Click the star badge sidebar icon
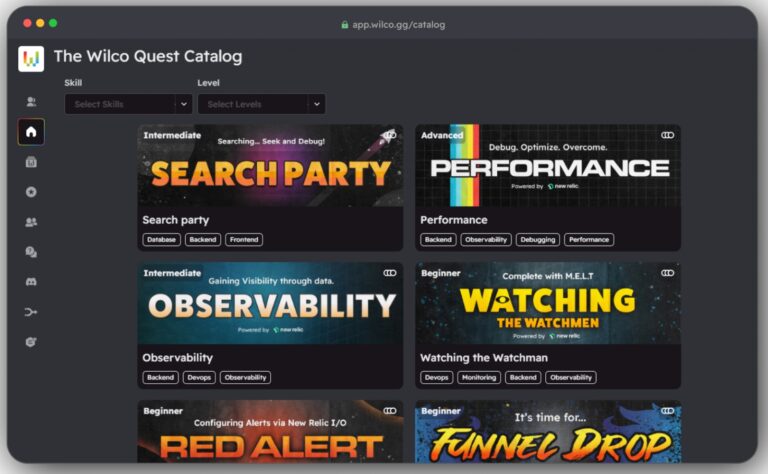This screenshot has height=474, width=768. click(31, 192)
